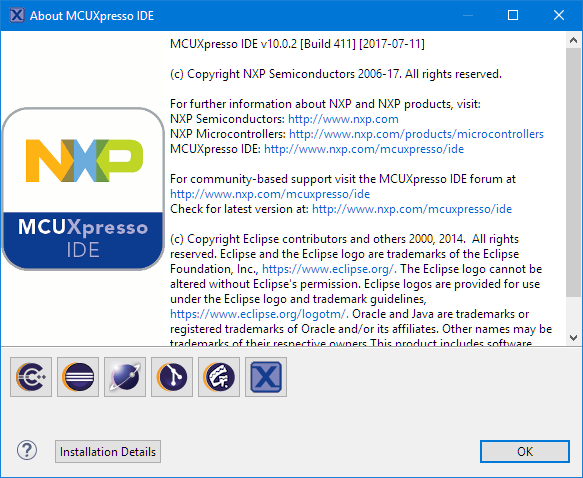
Task: Open the MCUXpresso IDE forum link
Action: [x=270, y=194]
